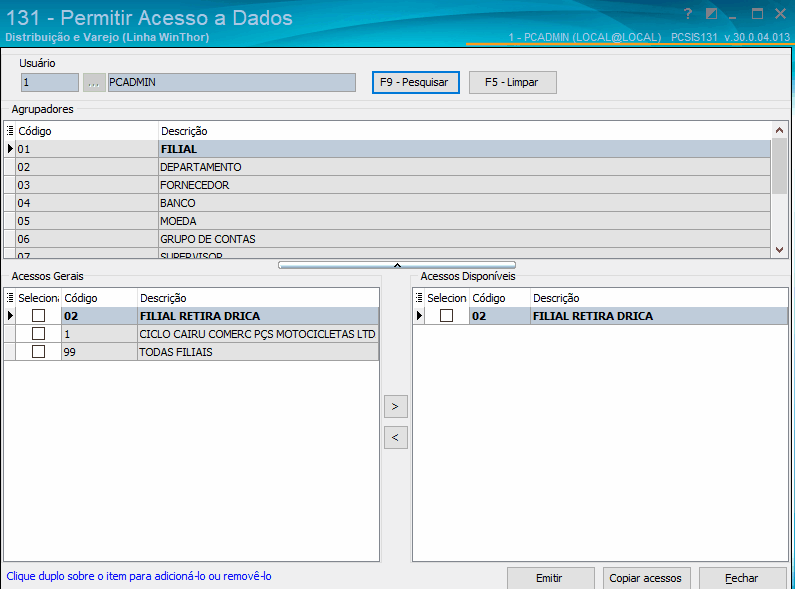The image size is (795, 589).
Task: Maximize the window
Action: click(757, 14)
